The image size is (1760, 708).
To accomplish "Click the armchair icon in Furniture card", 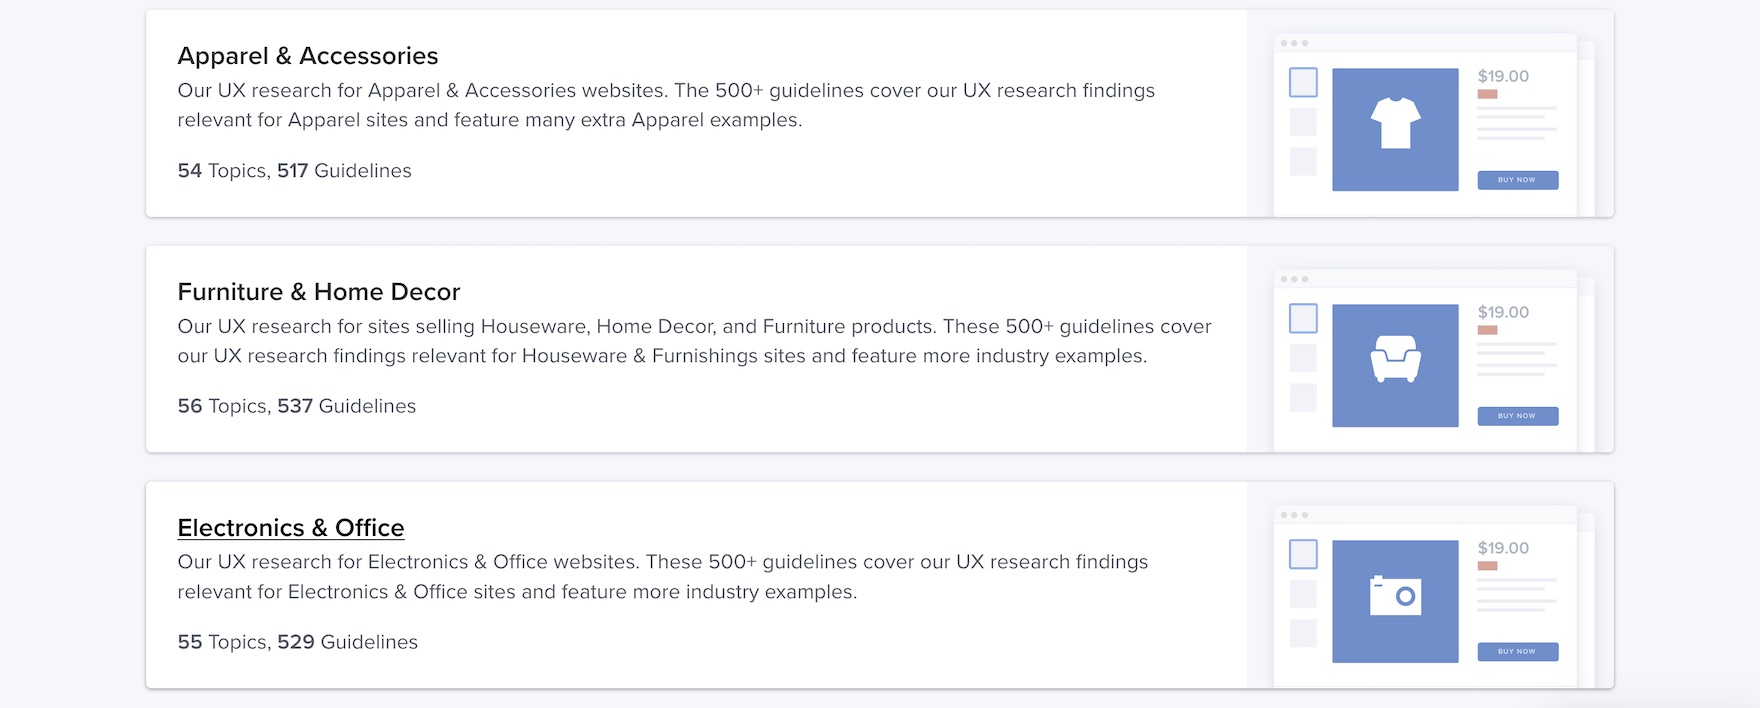I will point(1395,359).
